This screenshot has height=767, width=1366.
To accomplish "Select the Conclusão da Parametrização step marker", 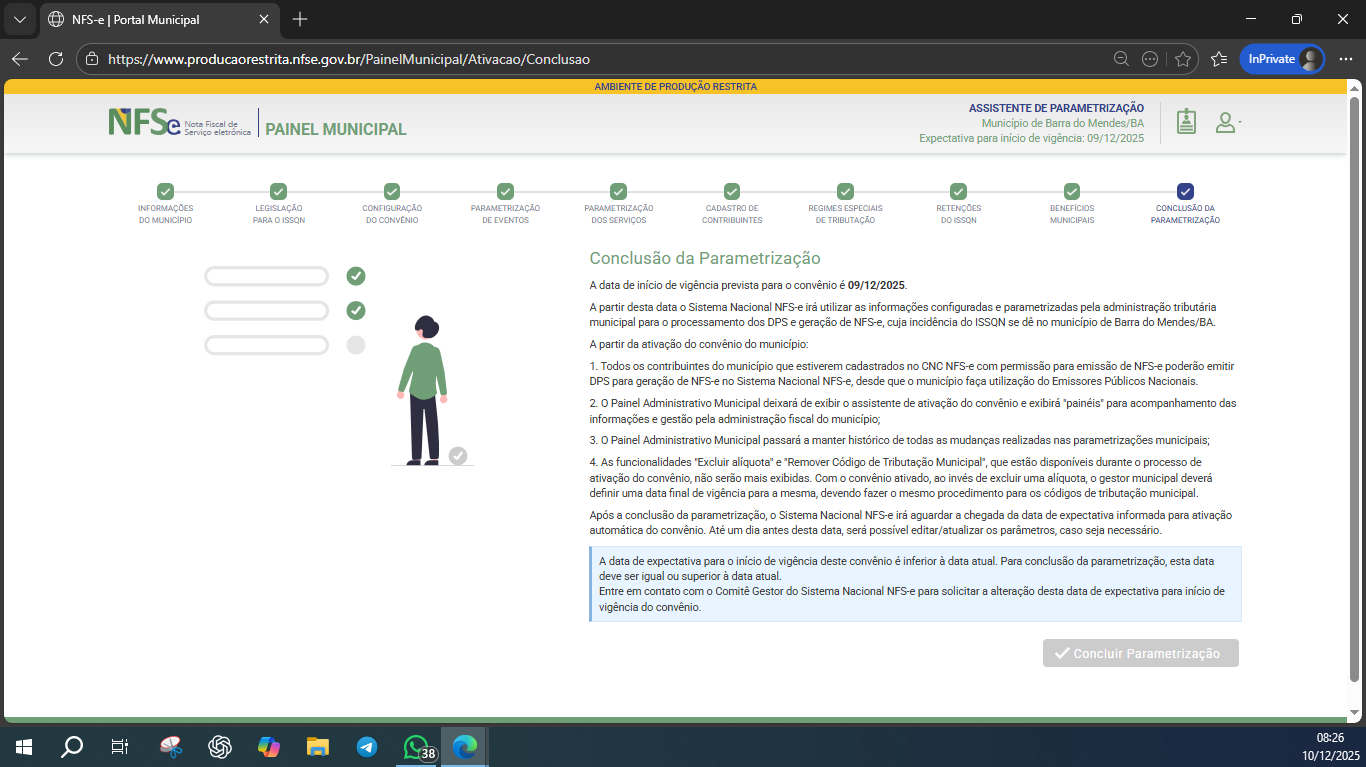I will (1185, 191).
